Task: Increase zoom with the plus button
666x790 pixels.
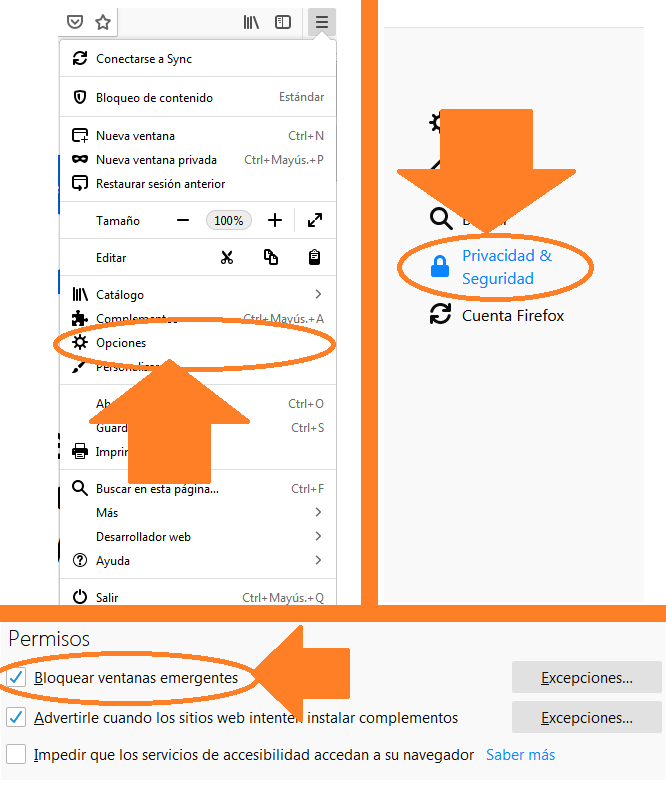Action: [275, 220]
